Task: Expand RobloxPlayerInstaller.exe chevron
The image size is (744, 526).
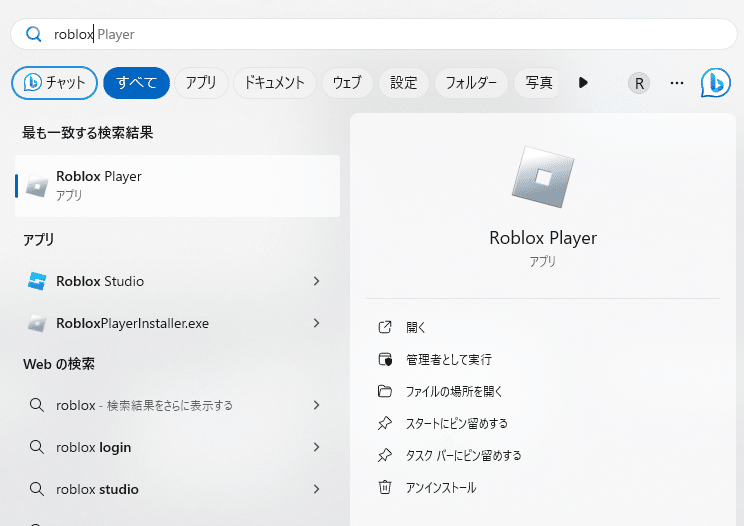Action: 316,323
